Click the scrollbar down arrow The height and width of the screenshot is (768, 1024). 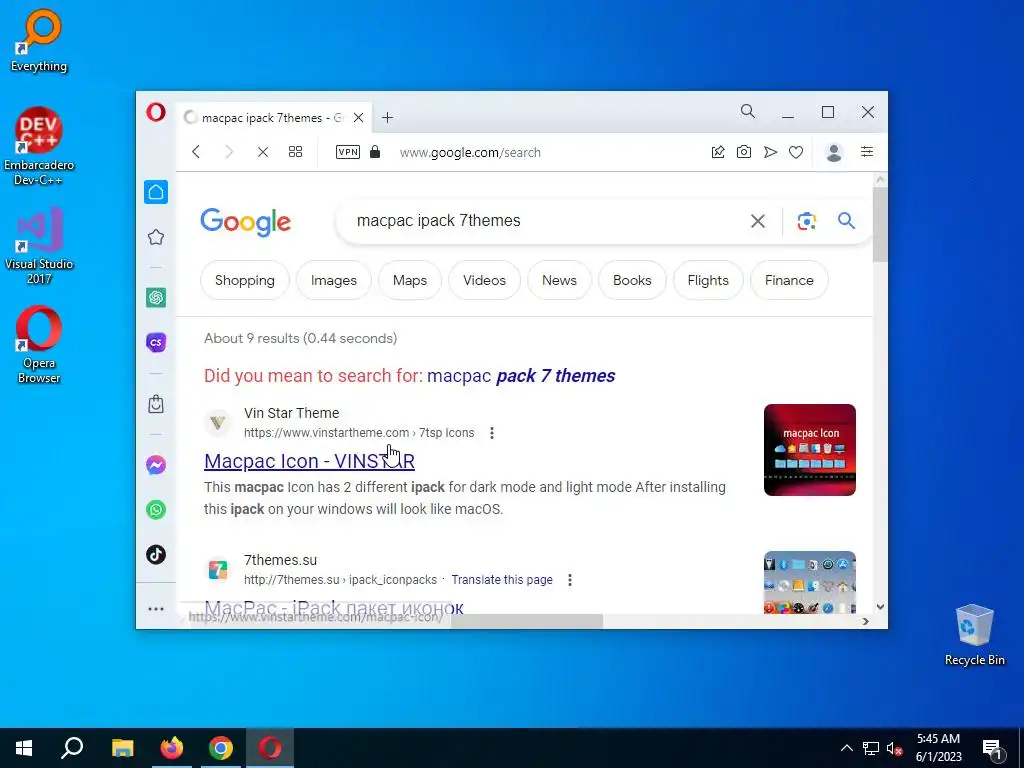click(x=880, y=607)
